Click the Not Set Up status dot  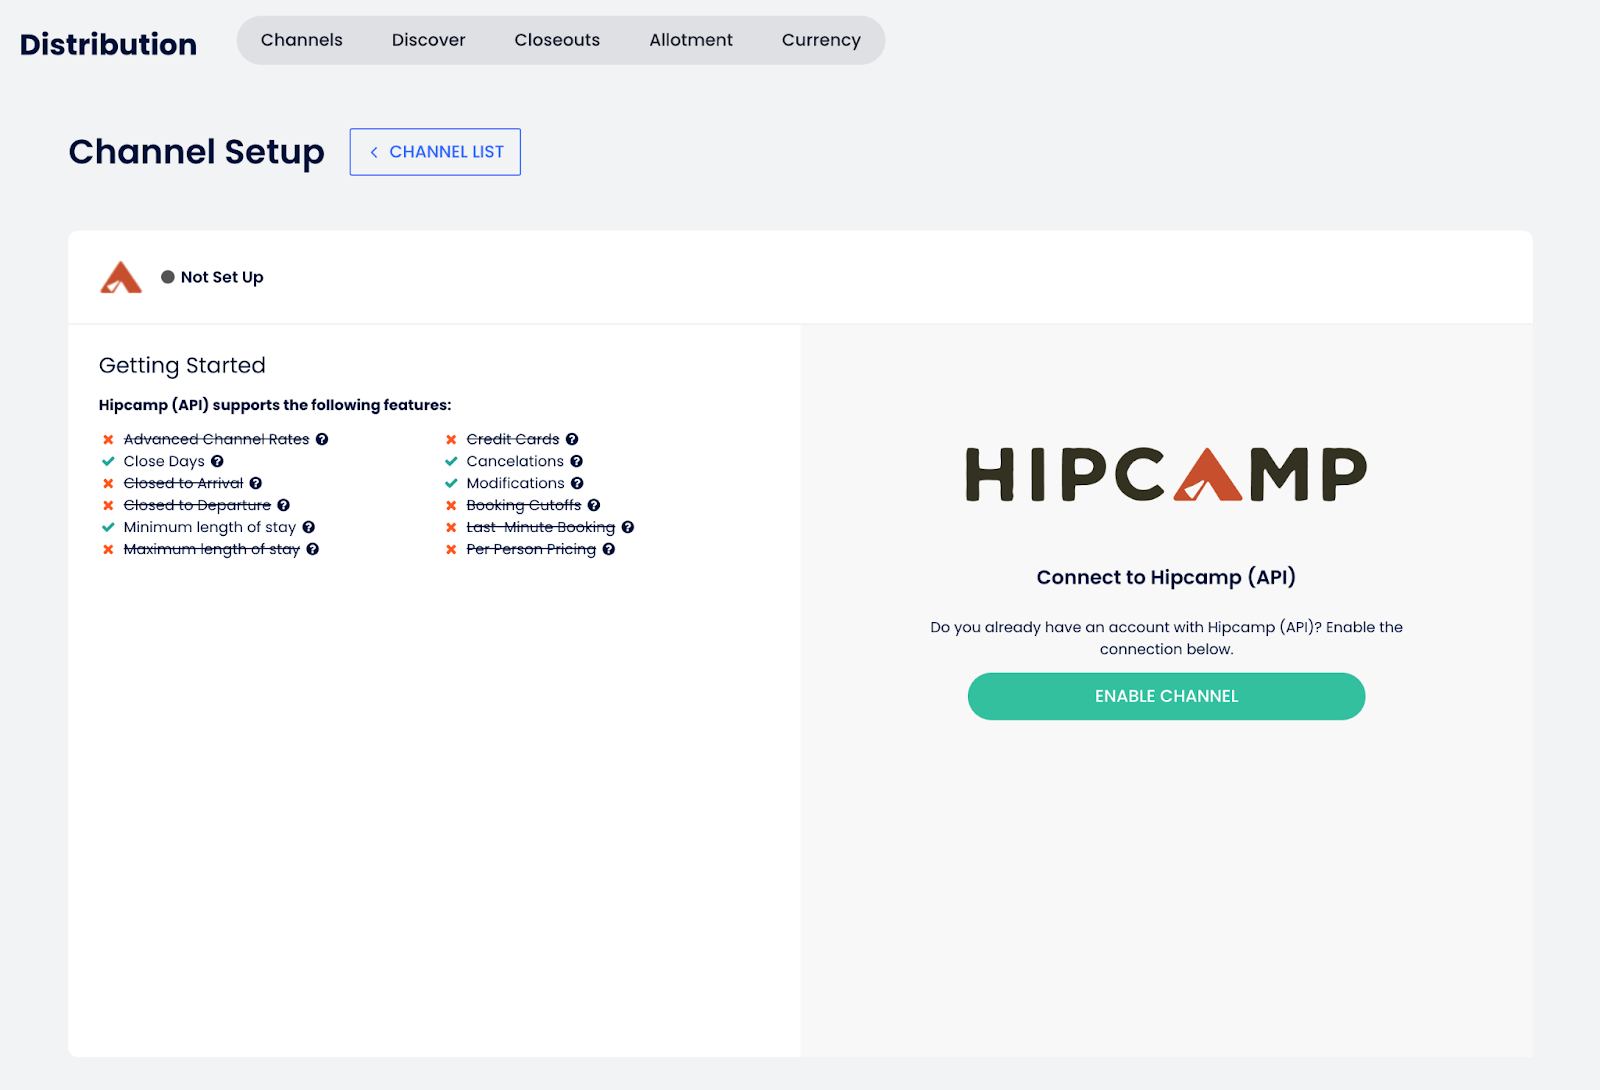168,277
